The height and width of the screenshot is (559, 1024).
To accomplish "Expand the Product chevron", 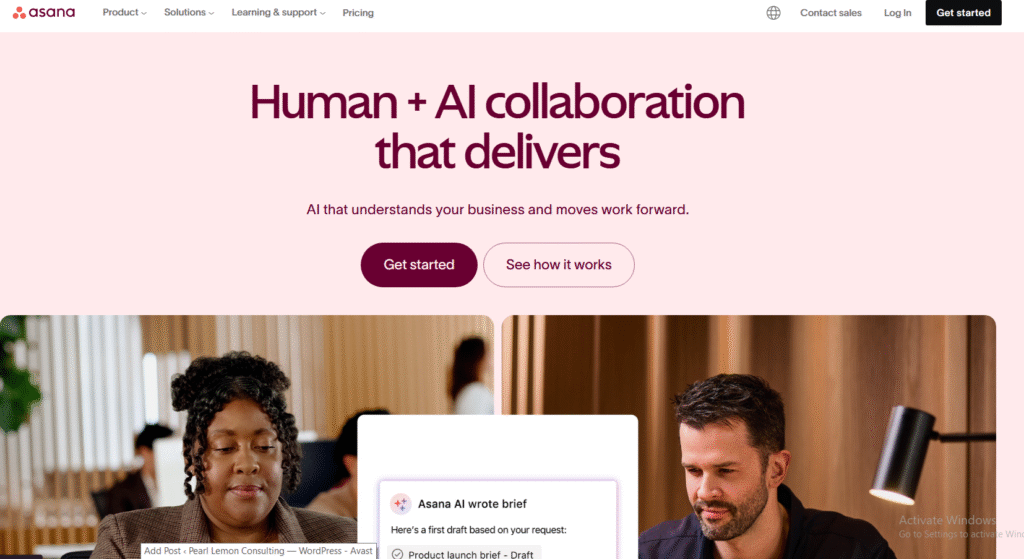I will click(x=144, y=13).
